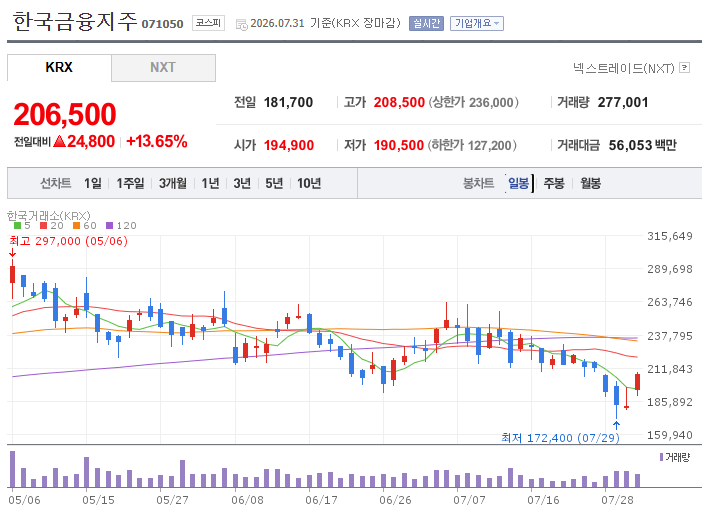Select the 3개월 line chart period

tap(173, 183)
